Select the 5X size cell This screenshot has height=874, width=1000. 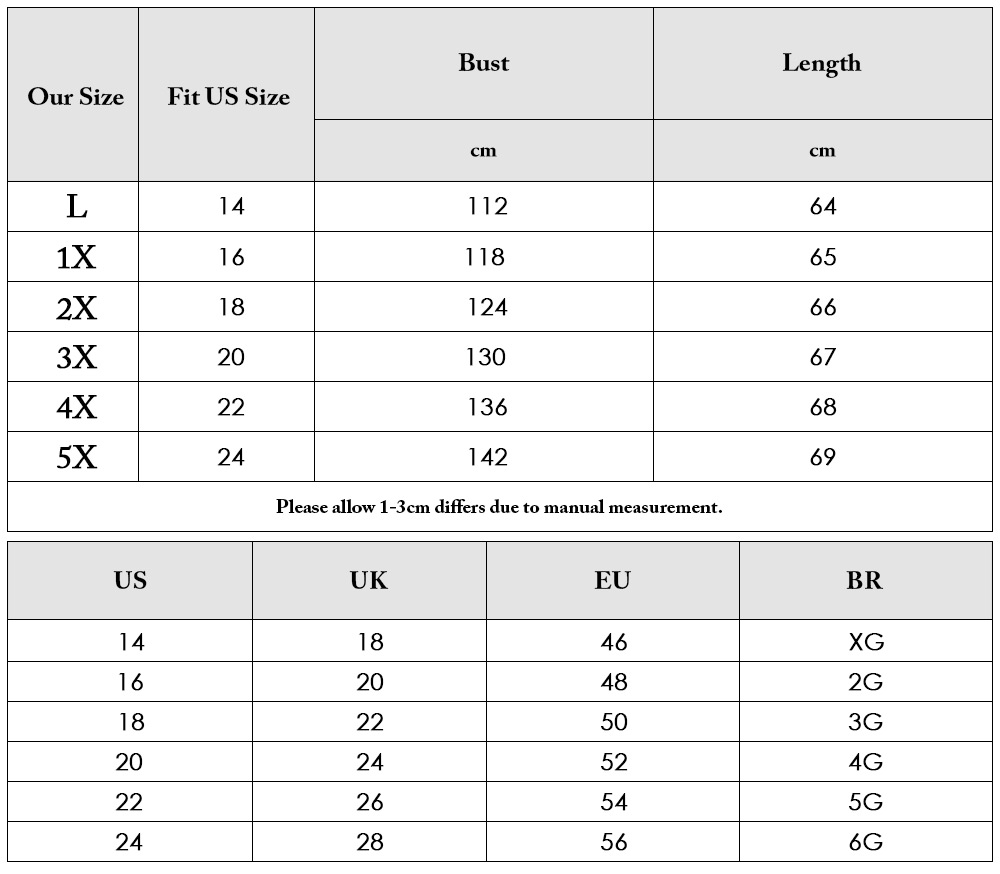pos(77,457)
